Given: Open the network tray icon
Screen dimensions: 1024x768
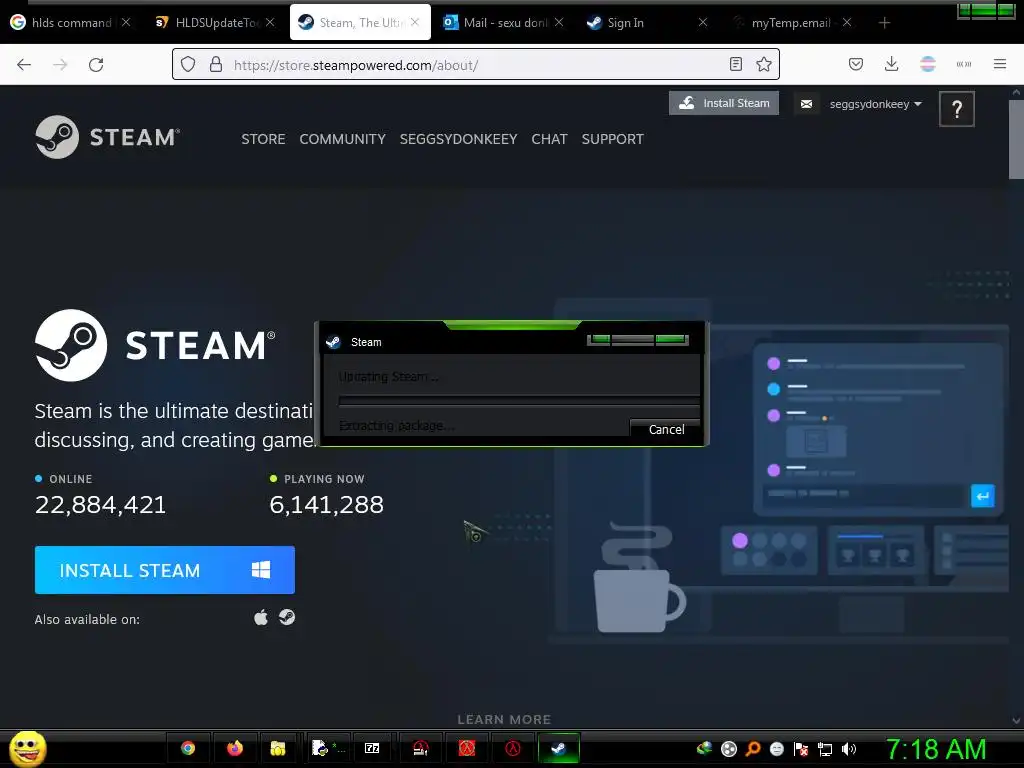Looking at the screenshot, I should (x=825, y=749).
